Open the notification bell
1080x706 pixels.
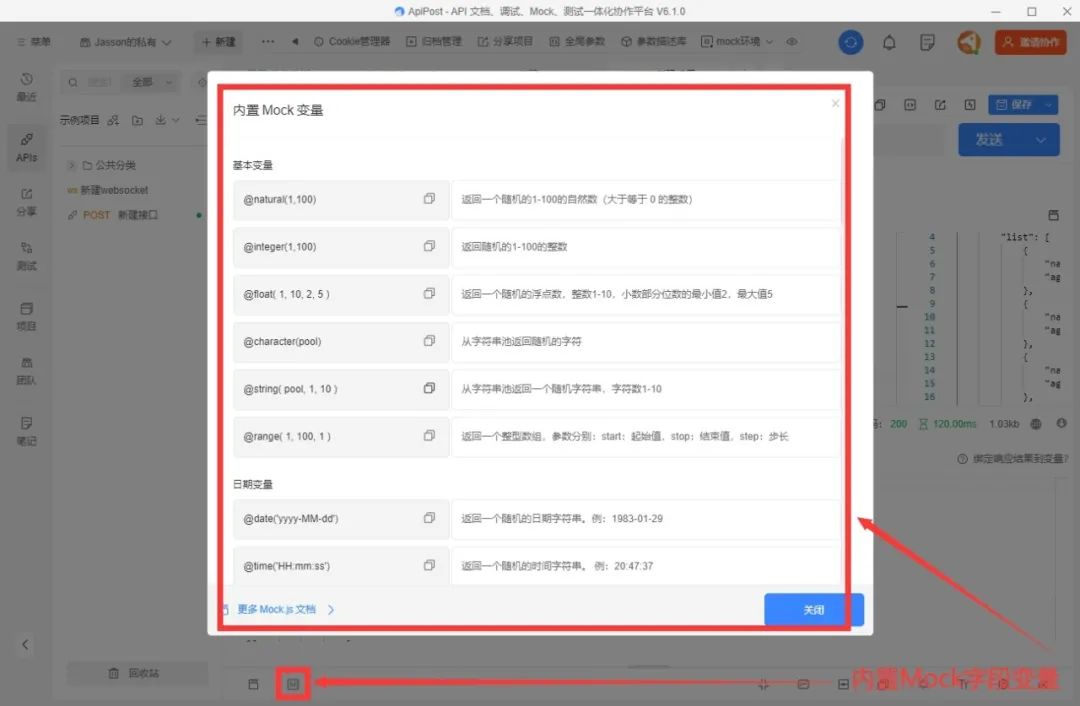click(x=889, y=42)
